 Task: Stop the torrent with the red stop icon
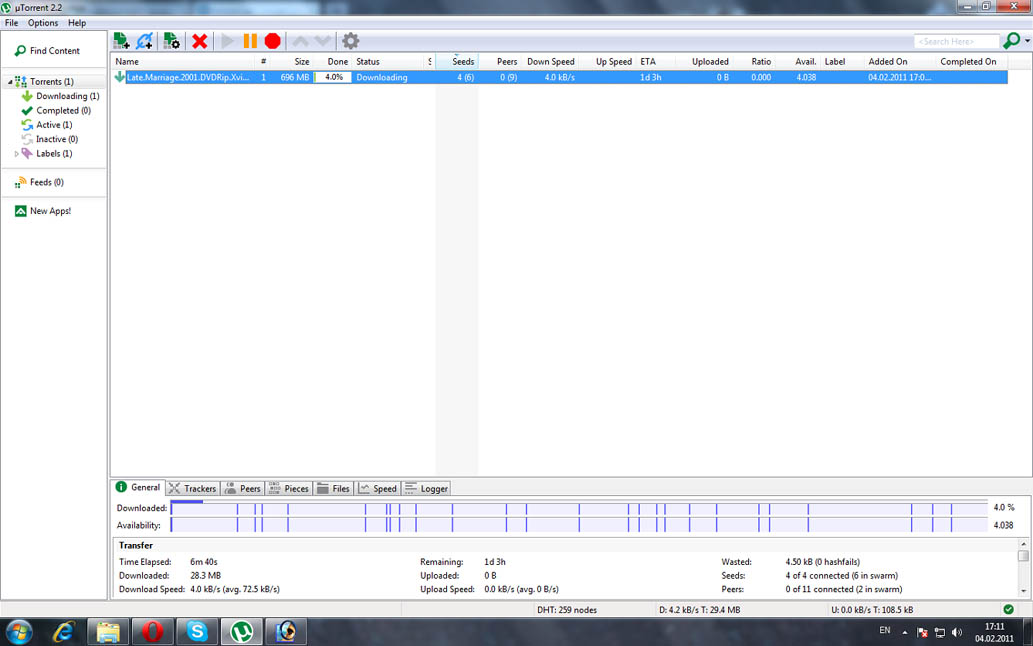[x=272, y=41]
